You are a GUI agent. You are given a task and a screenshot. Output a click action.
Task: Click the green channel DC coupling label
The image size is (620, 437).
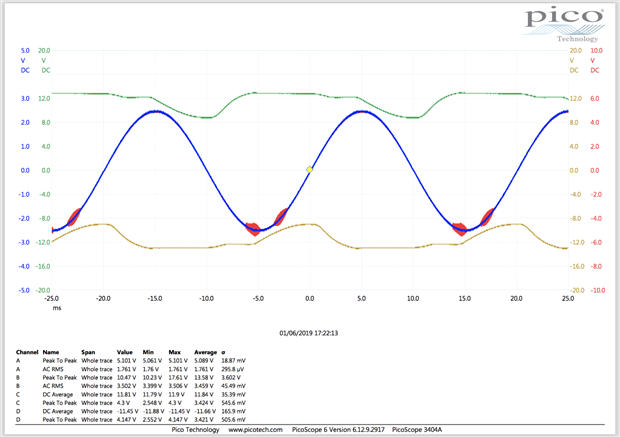click(x=44, y=70)
